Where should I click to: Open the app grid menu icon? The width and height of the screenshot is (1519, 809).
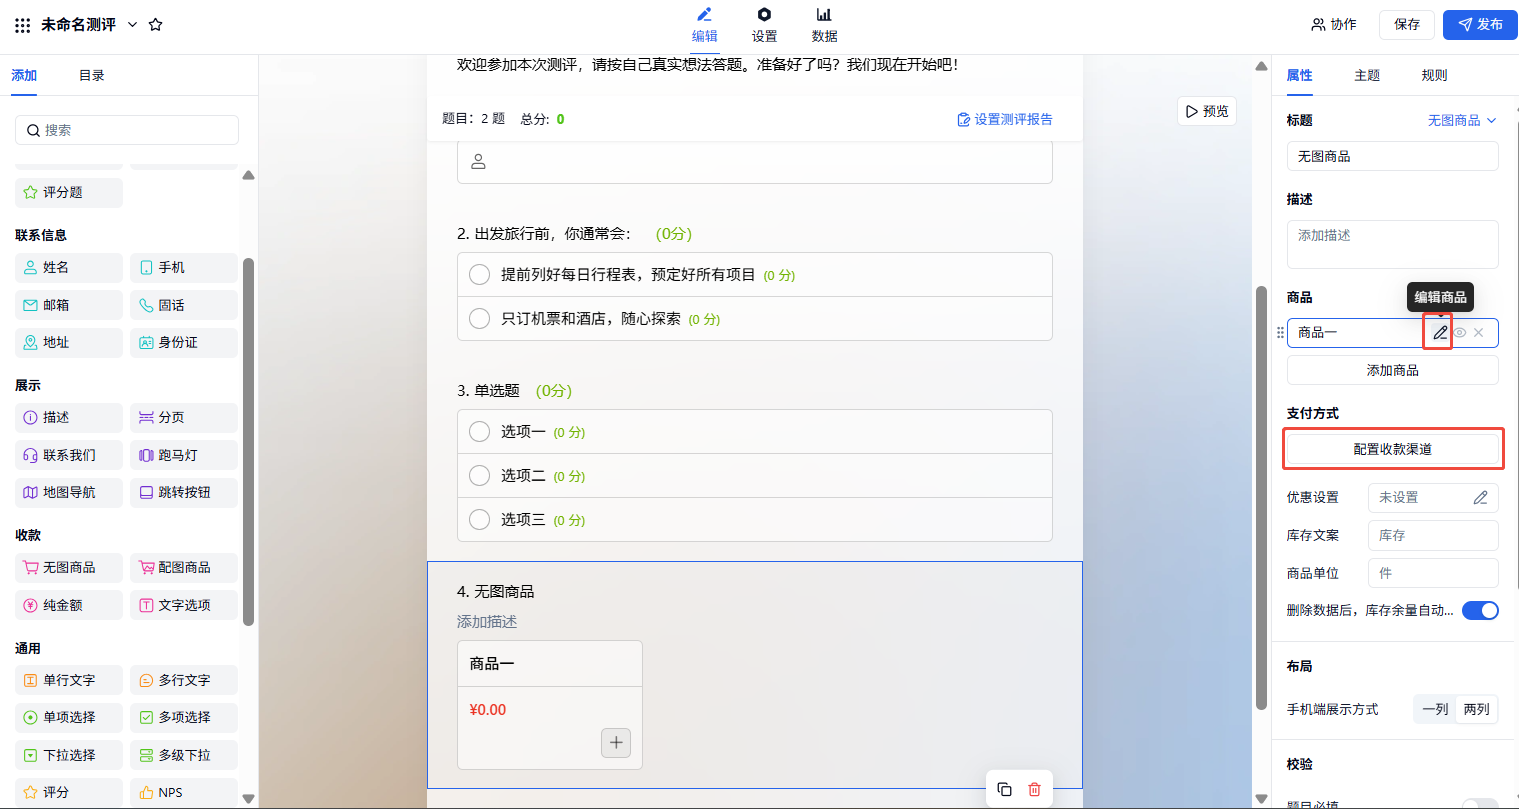(22, 25)
